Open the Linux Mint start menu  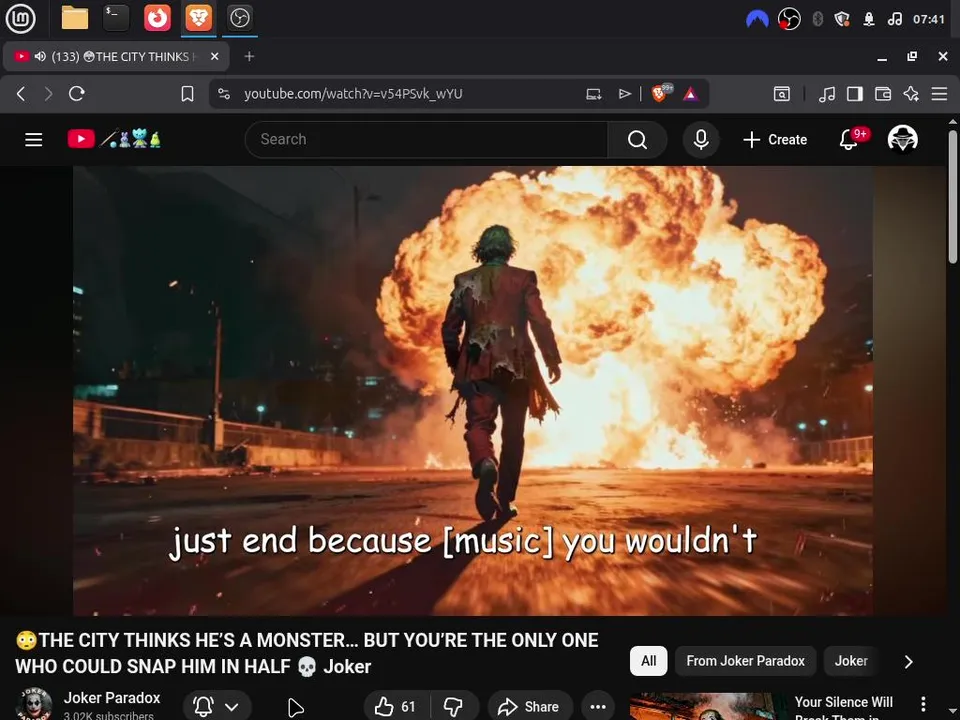tap(20, 18)
